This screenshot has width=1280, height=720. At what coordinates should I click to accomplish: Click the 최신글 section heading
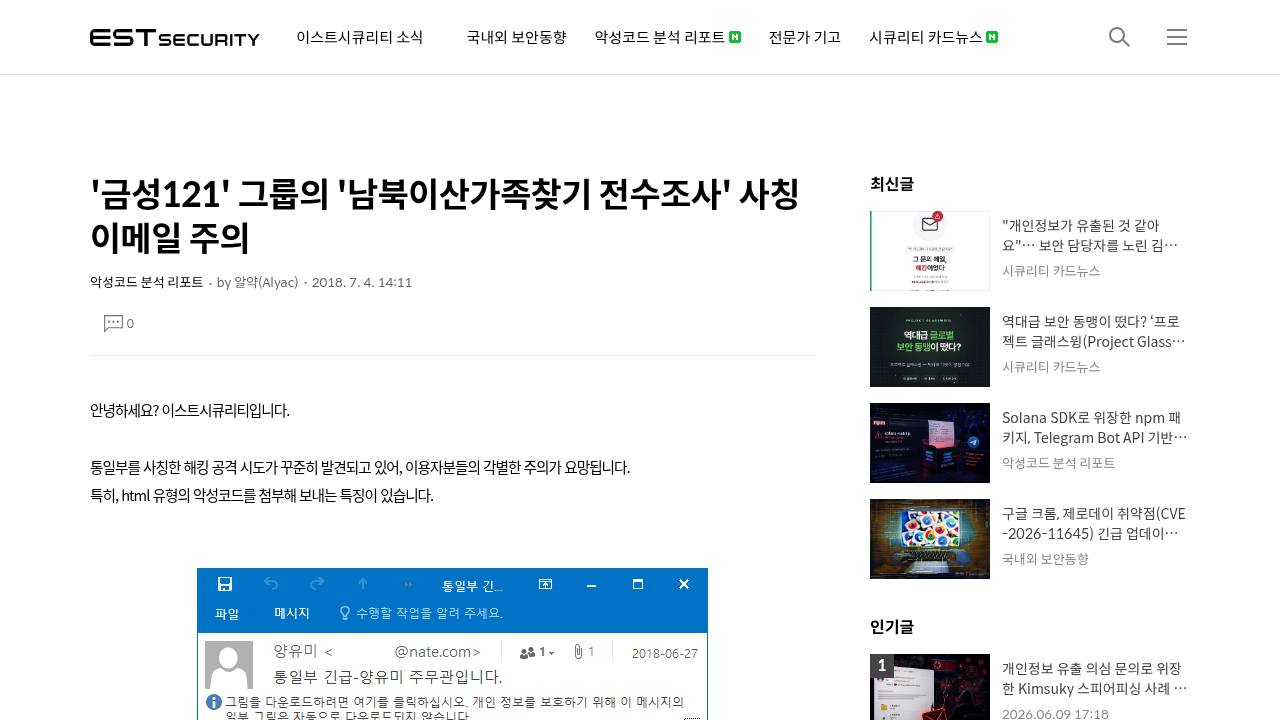[x=892, y=184]
